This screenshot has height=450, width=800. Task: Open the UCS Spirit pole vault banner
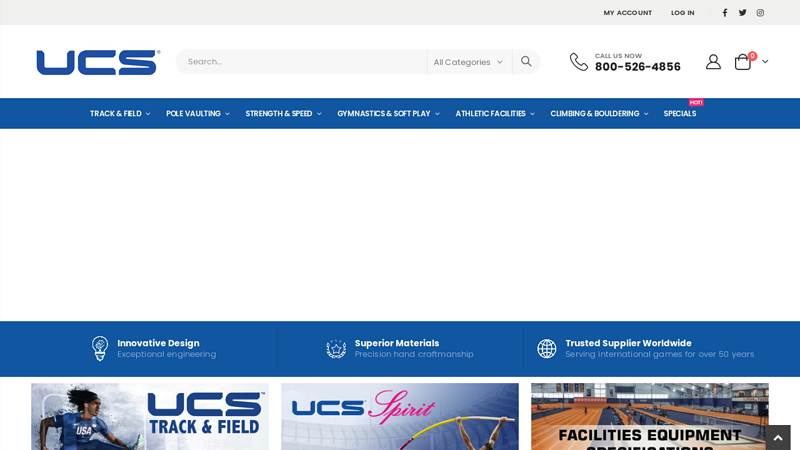(x=400, y=416)
